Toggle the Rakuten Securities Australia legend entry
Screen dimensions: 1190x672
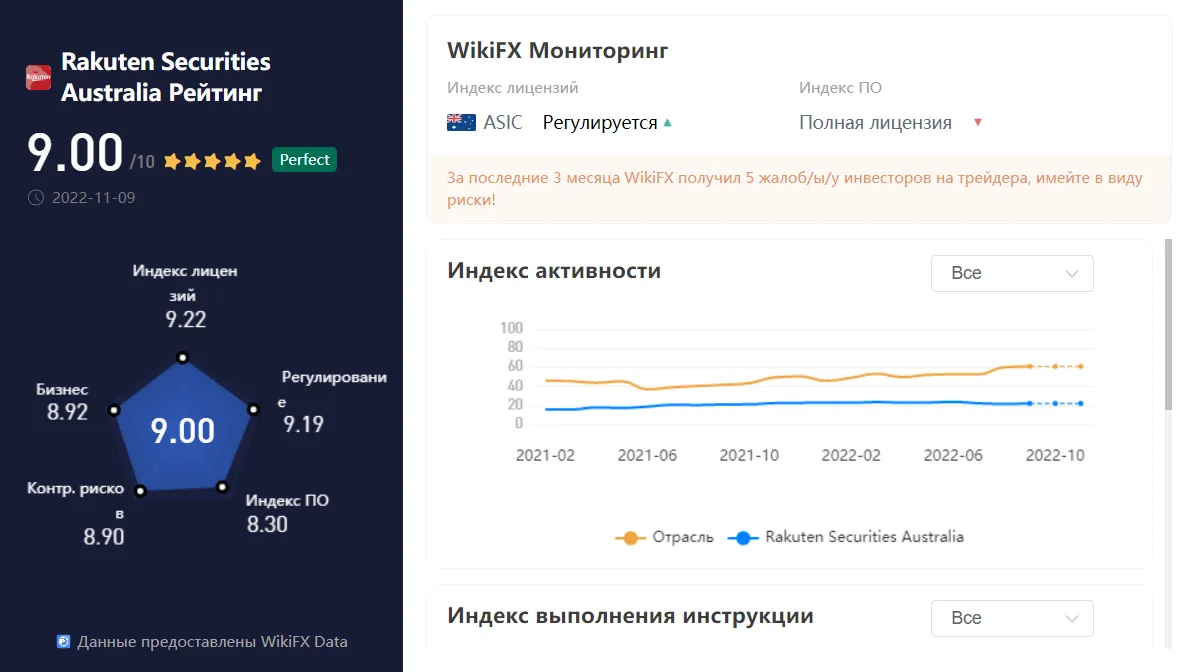click(x=845, y=537)
